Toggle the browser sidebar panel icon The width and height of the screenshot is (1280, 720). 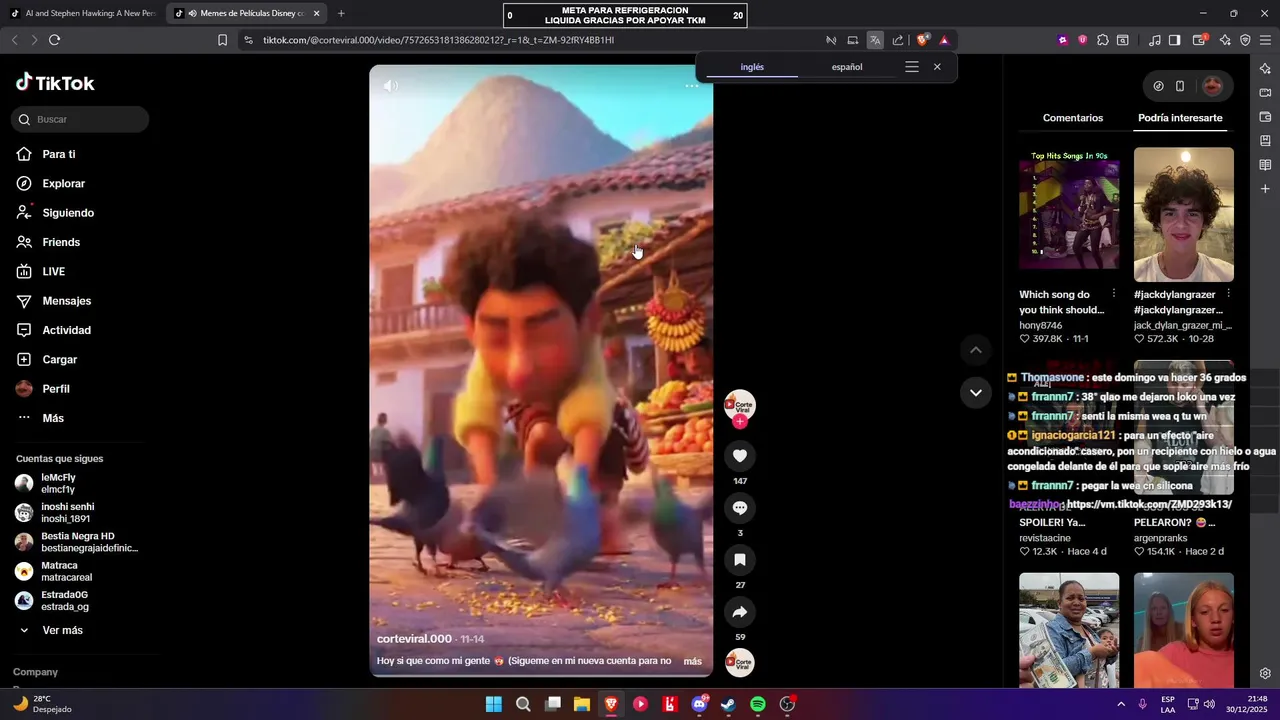1175,40
